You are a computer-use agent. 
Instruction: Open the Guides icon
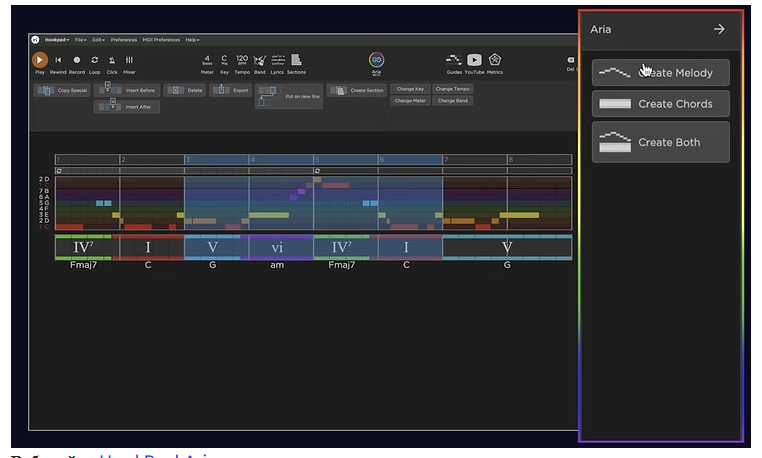point(453,60)
